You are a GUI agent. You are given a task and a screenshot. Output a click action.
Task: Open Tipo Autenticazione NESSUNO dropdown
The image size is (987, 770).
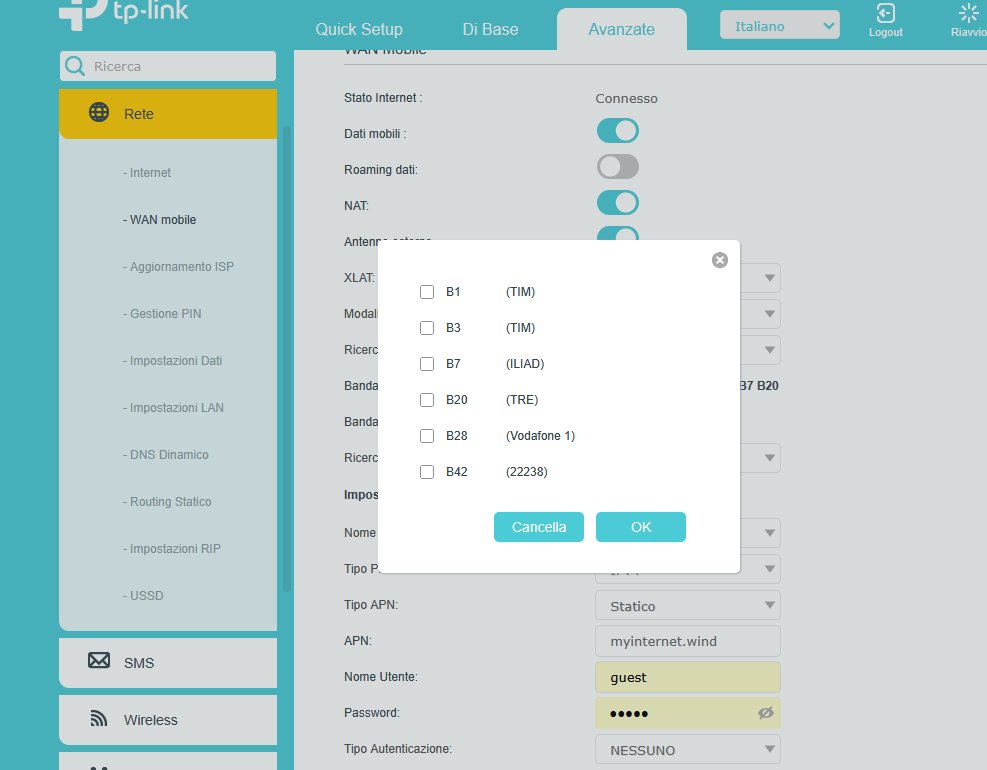[687, 749]
